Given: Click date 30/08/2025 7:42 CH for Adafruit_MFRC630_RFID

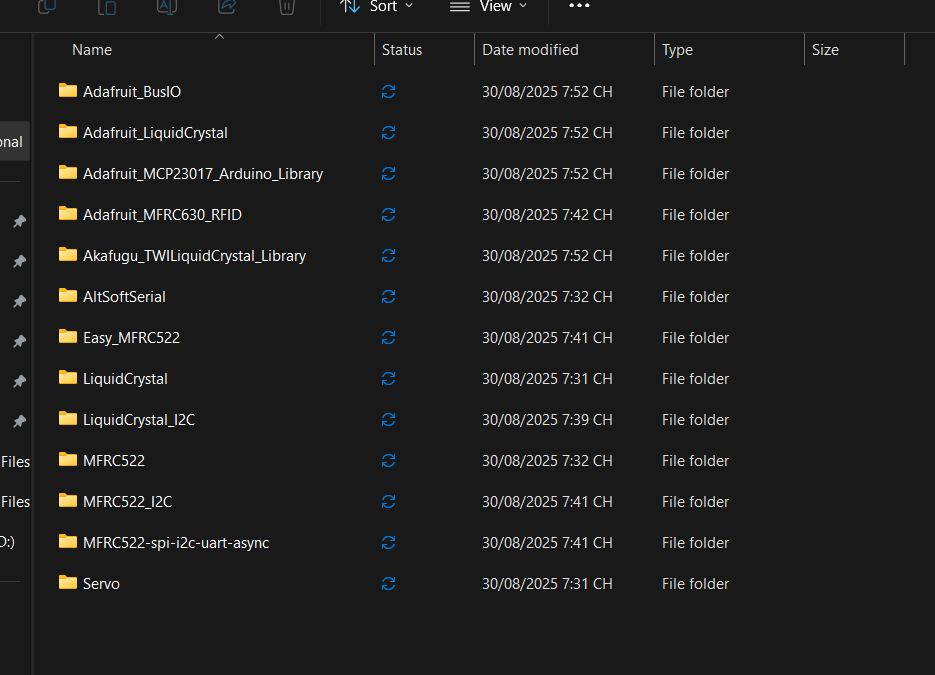Looking at the screenshot, I should [x=547, y=215].
